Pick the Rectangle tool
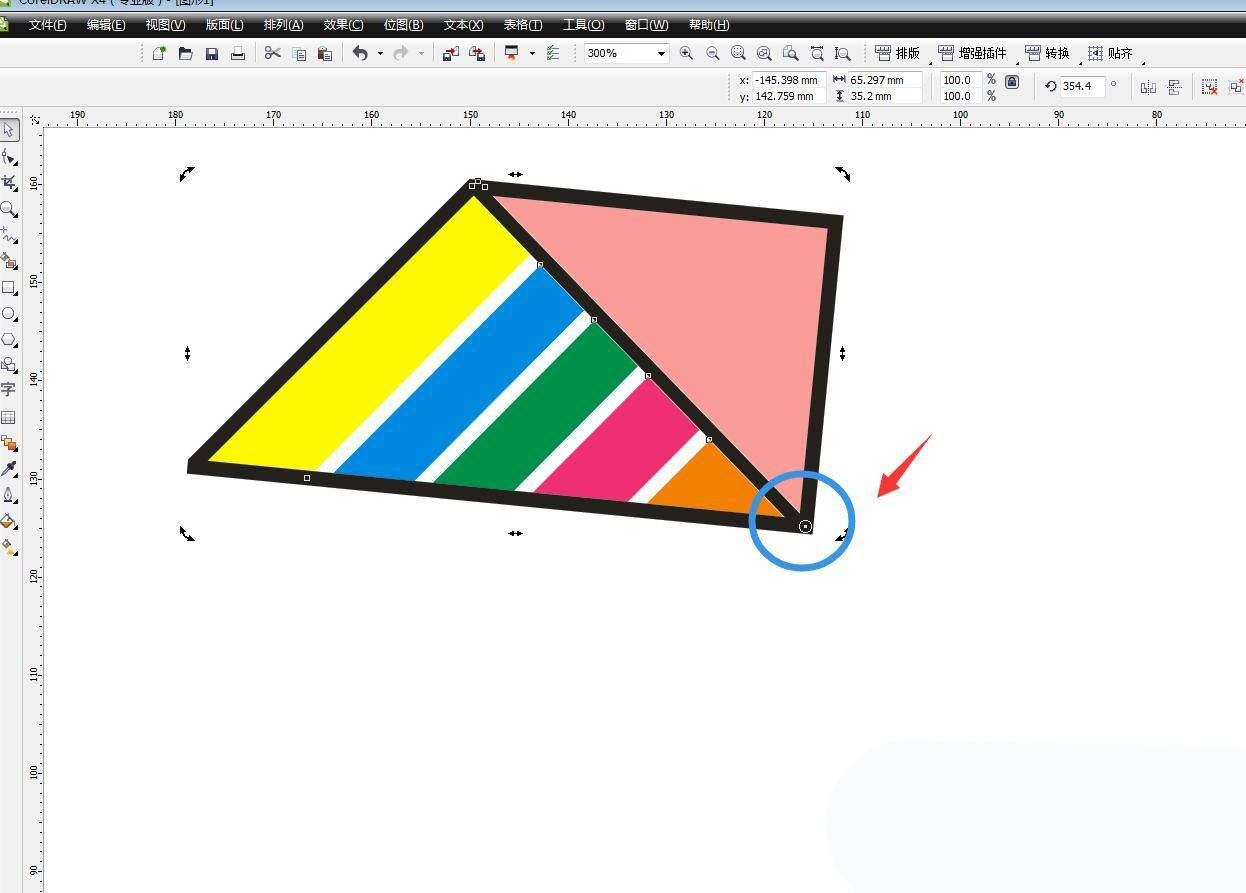This screenshot has width=1246, height=893. [x=9, y=288]
